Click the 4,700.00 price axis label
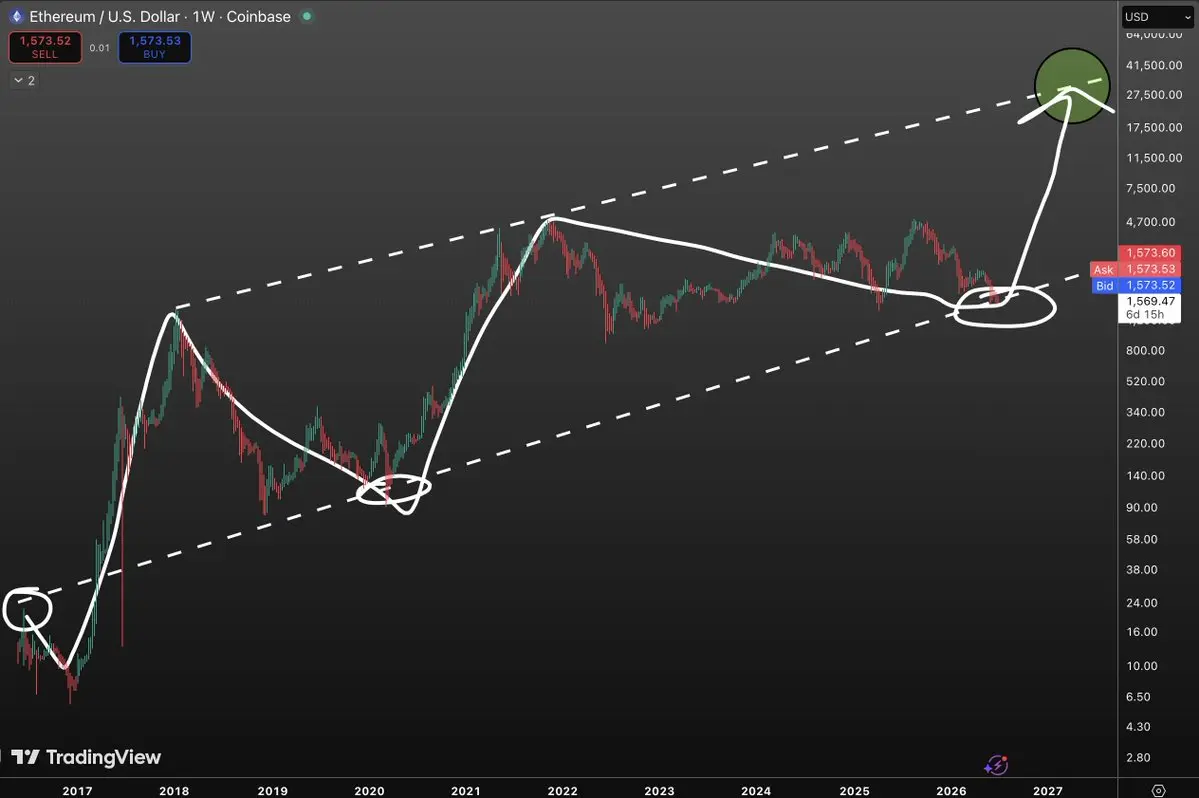1199x798 pixels. click(1151, 222)
